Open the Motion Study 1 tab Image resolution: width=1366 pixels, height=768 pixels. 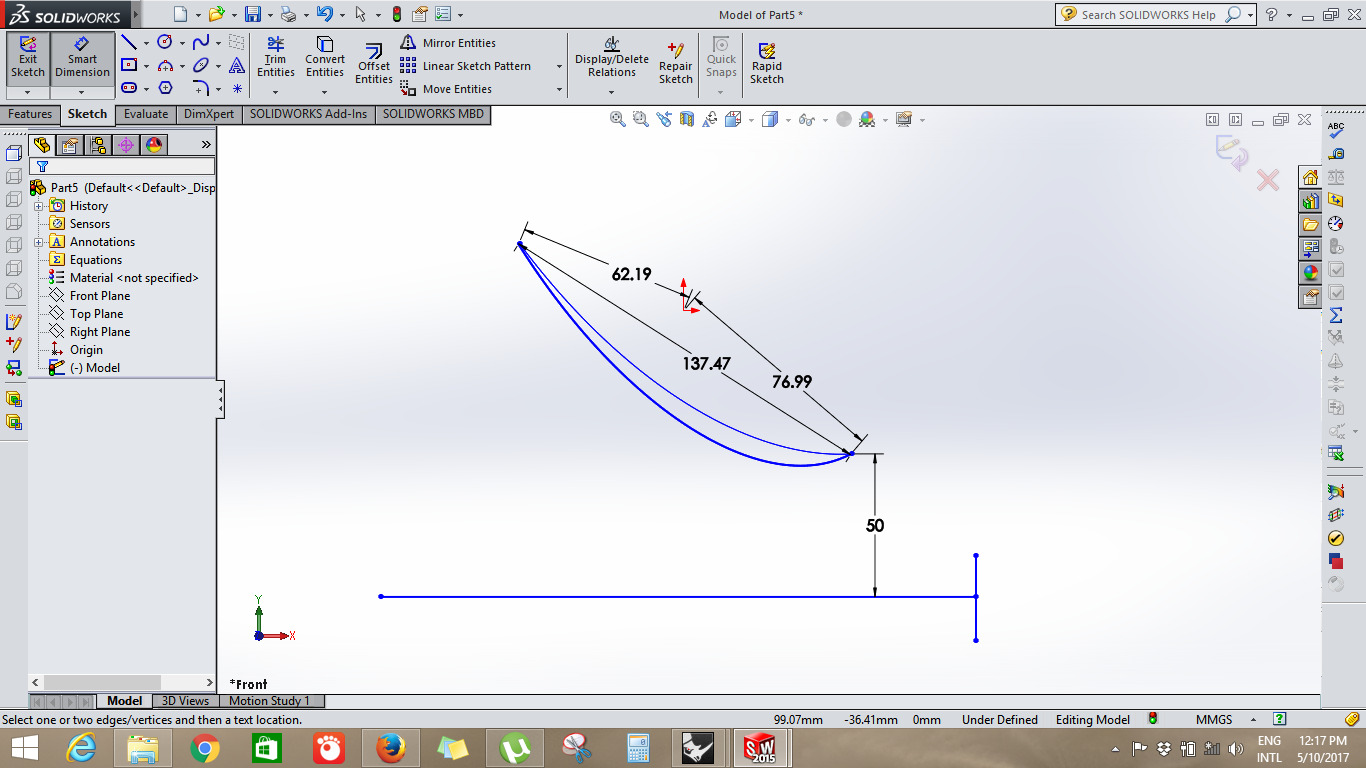[x=270, y=701]
